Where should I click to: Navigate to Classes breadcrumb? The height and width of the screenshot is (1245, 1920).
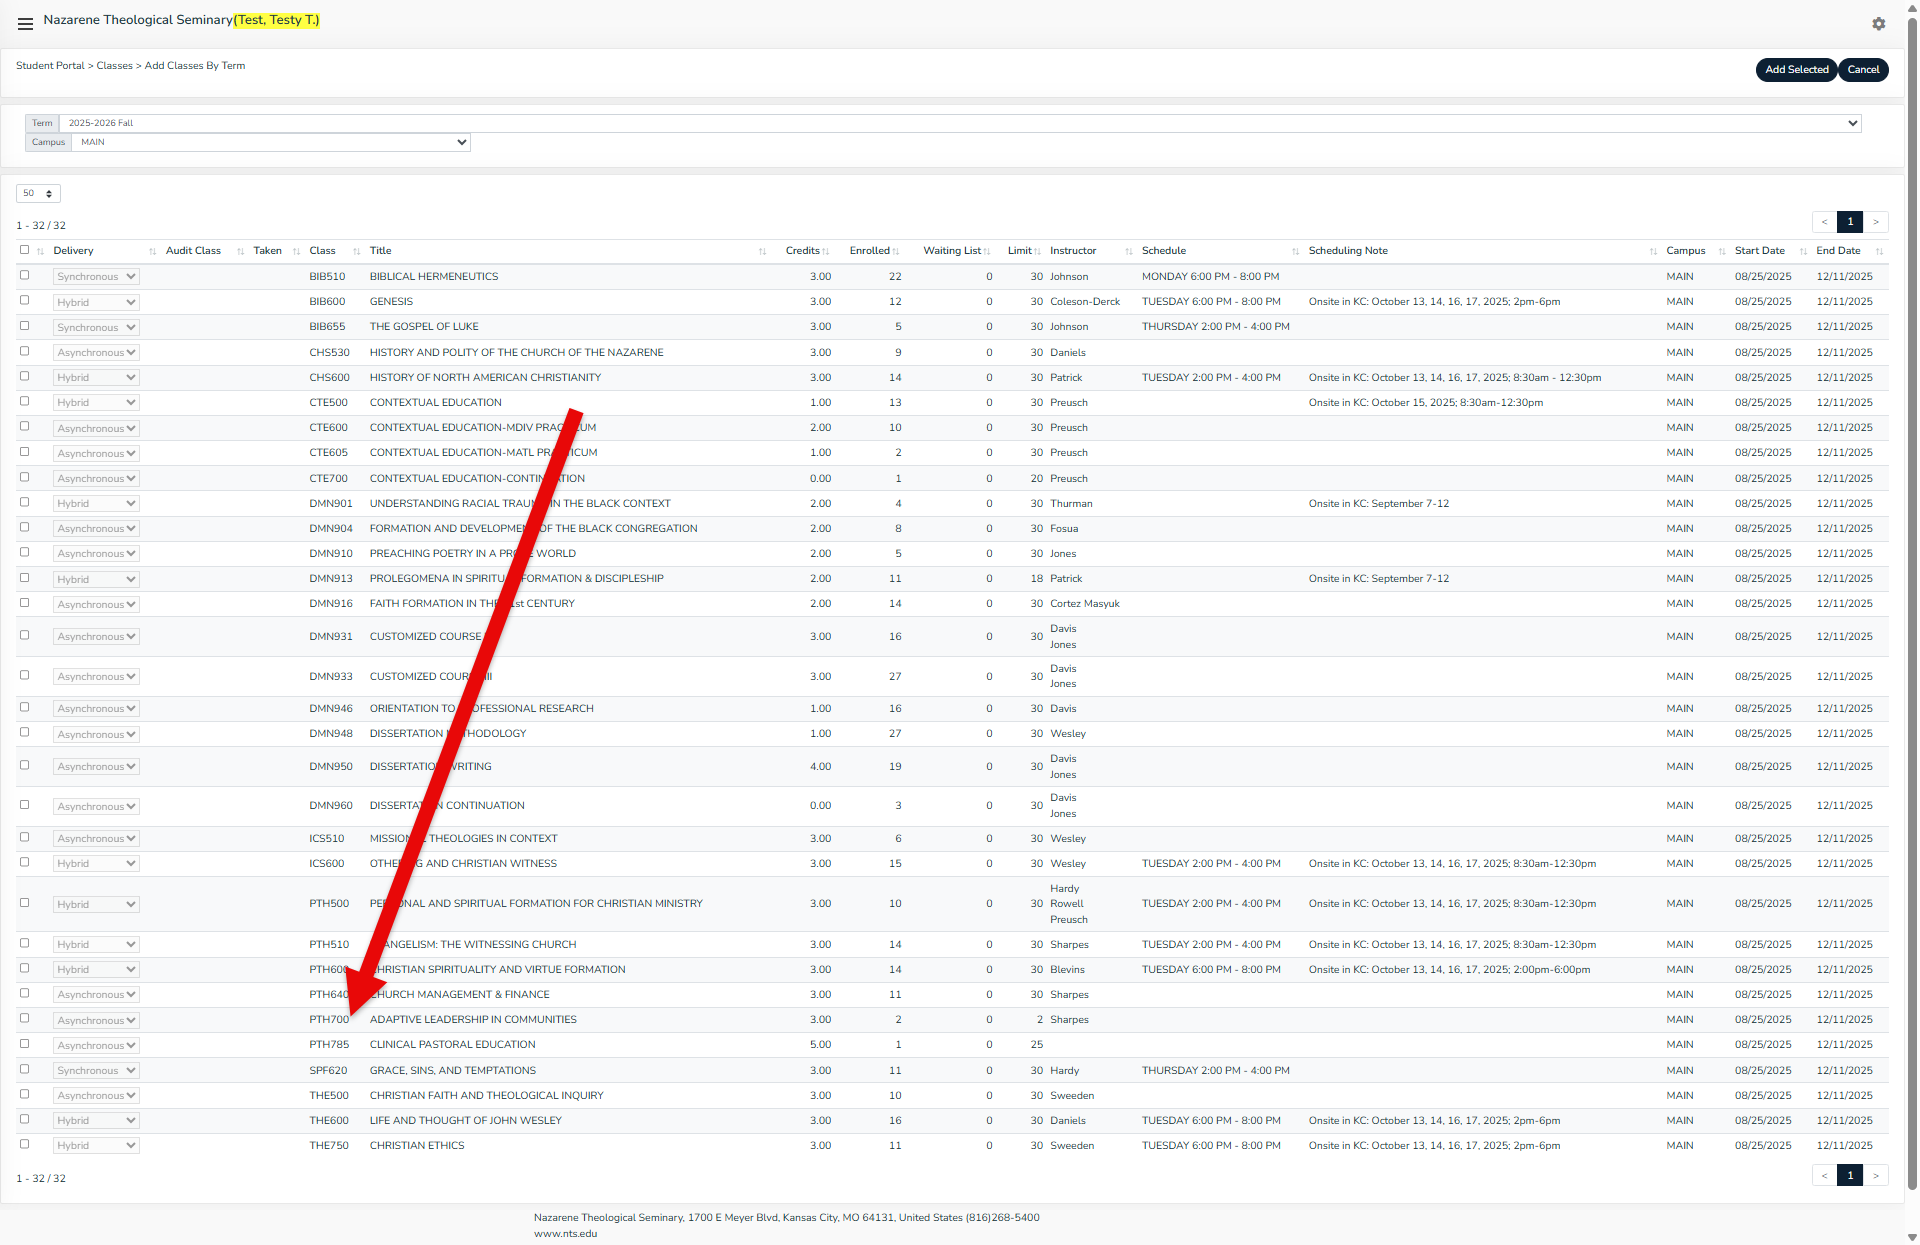click(x=114, y=66)
